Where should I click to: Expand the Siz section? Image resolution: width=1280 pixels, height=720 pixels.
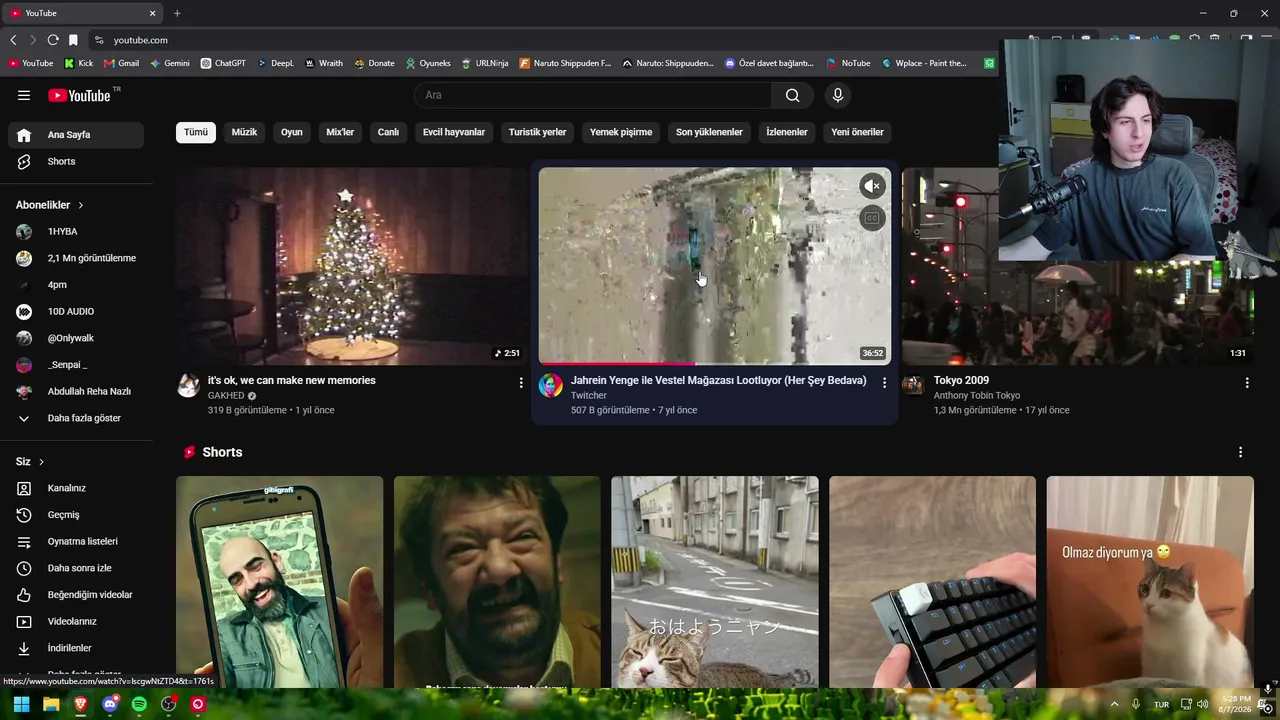tap(30, 462)
